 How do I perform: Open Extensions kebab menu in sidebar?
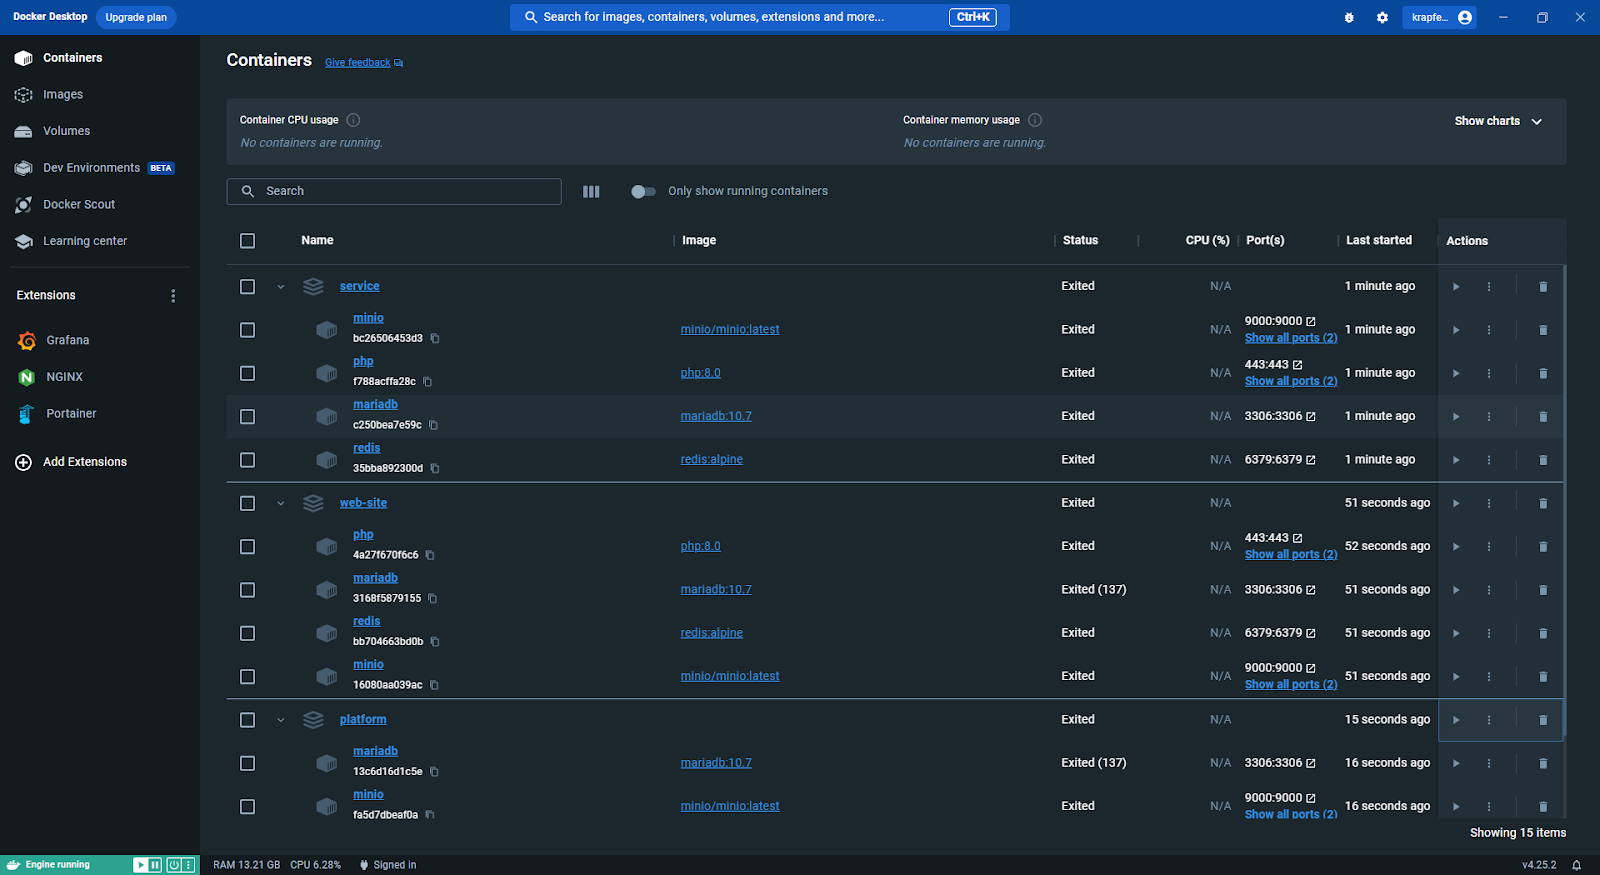click(173, 296)
